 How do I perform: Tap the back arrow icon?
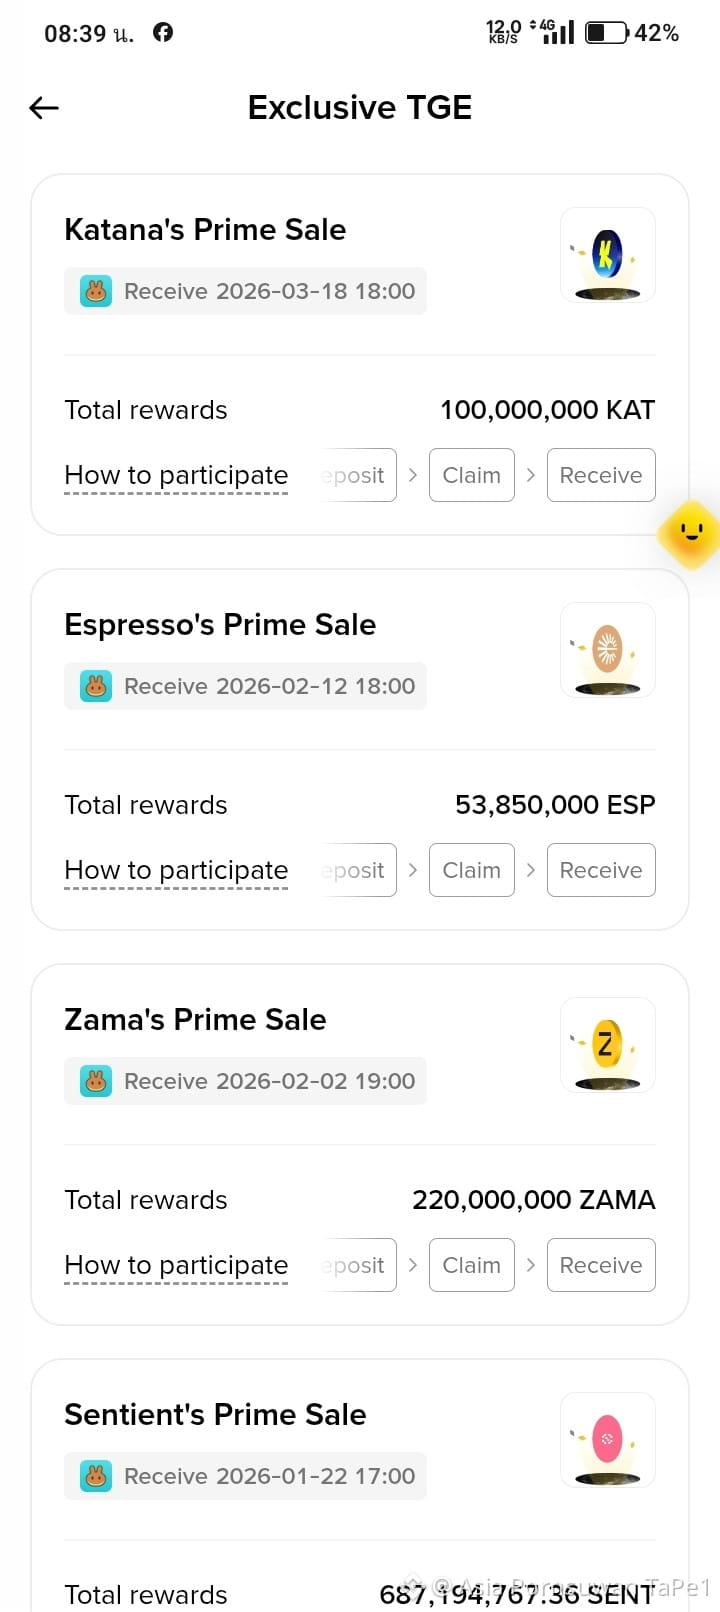[x=44, y=108]
